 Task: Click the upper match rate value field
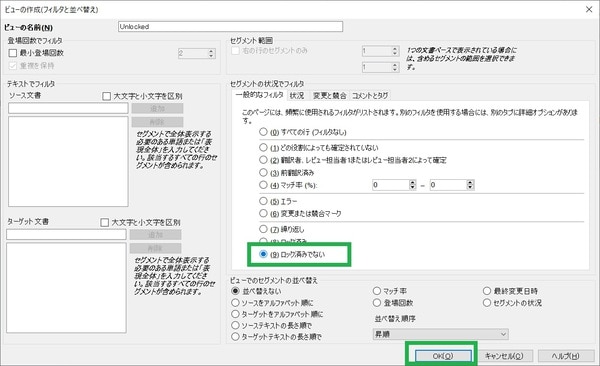coord(448,185)
